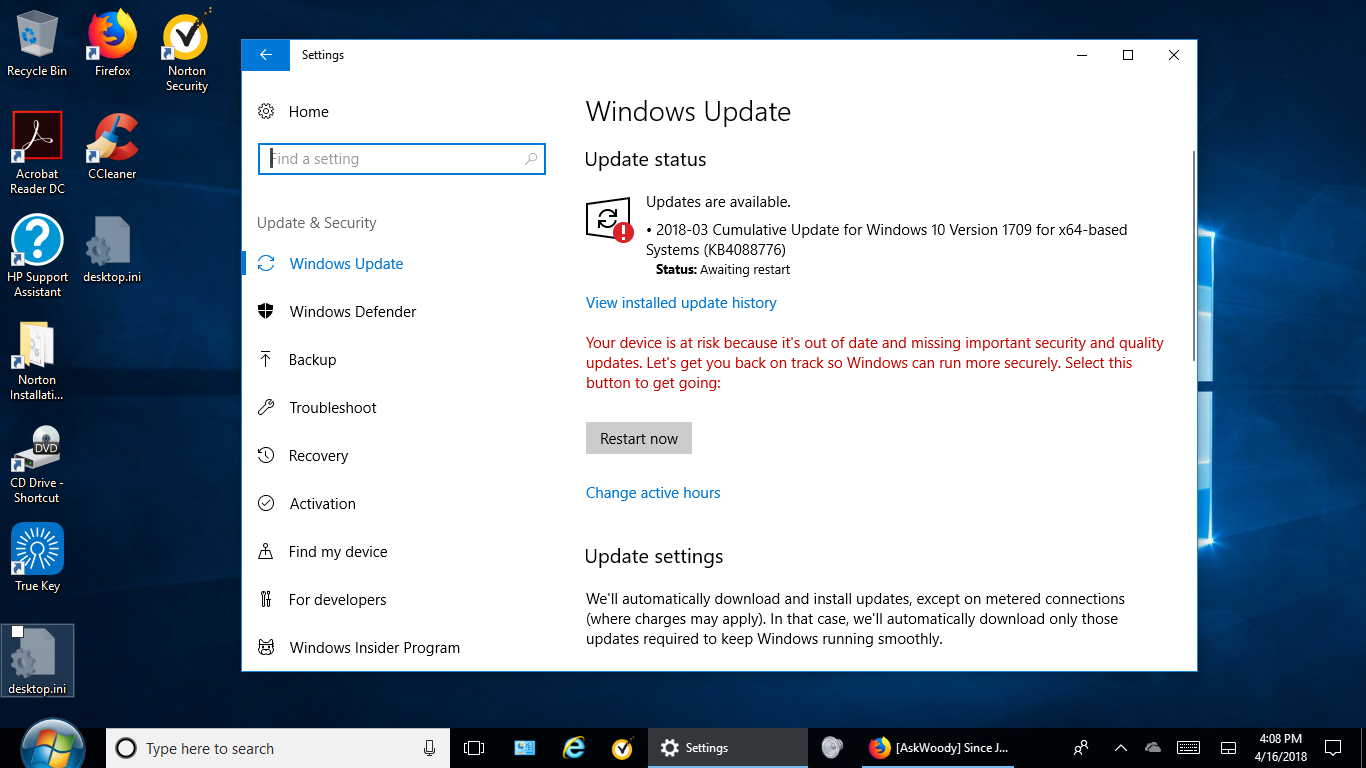This screenshot has width=1366, height=768.
Task: Open Action Center notifications icon
Action: click(x=1333, y=748)
